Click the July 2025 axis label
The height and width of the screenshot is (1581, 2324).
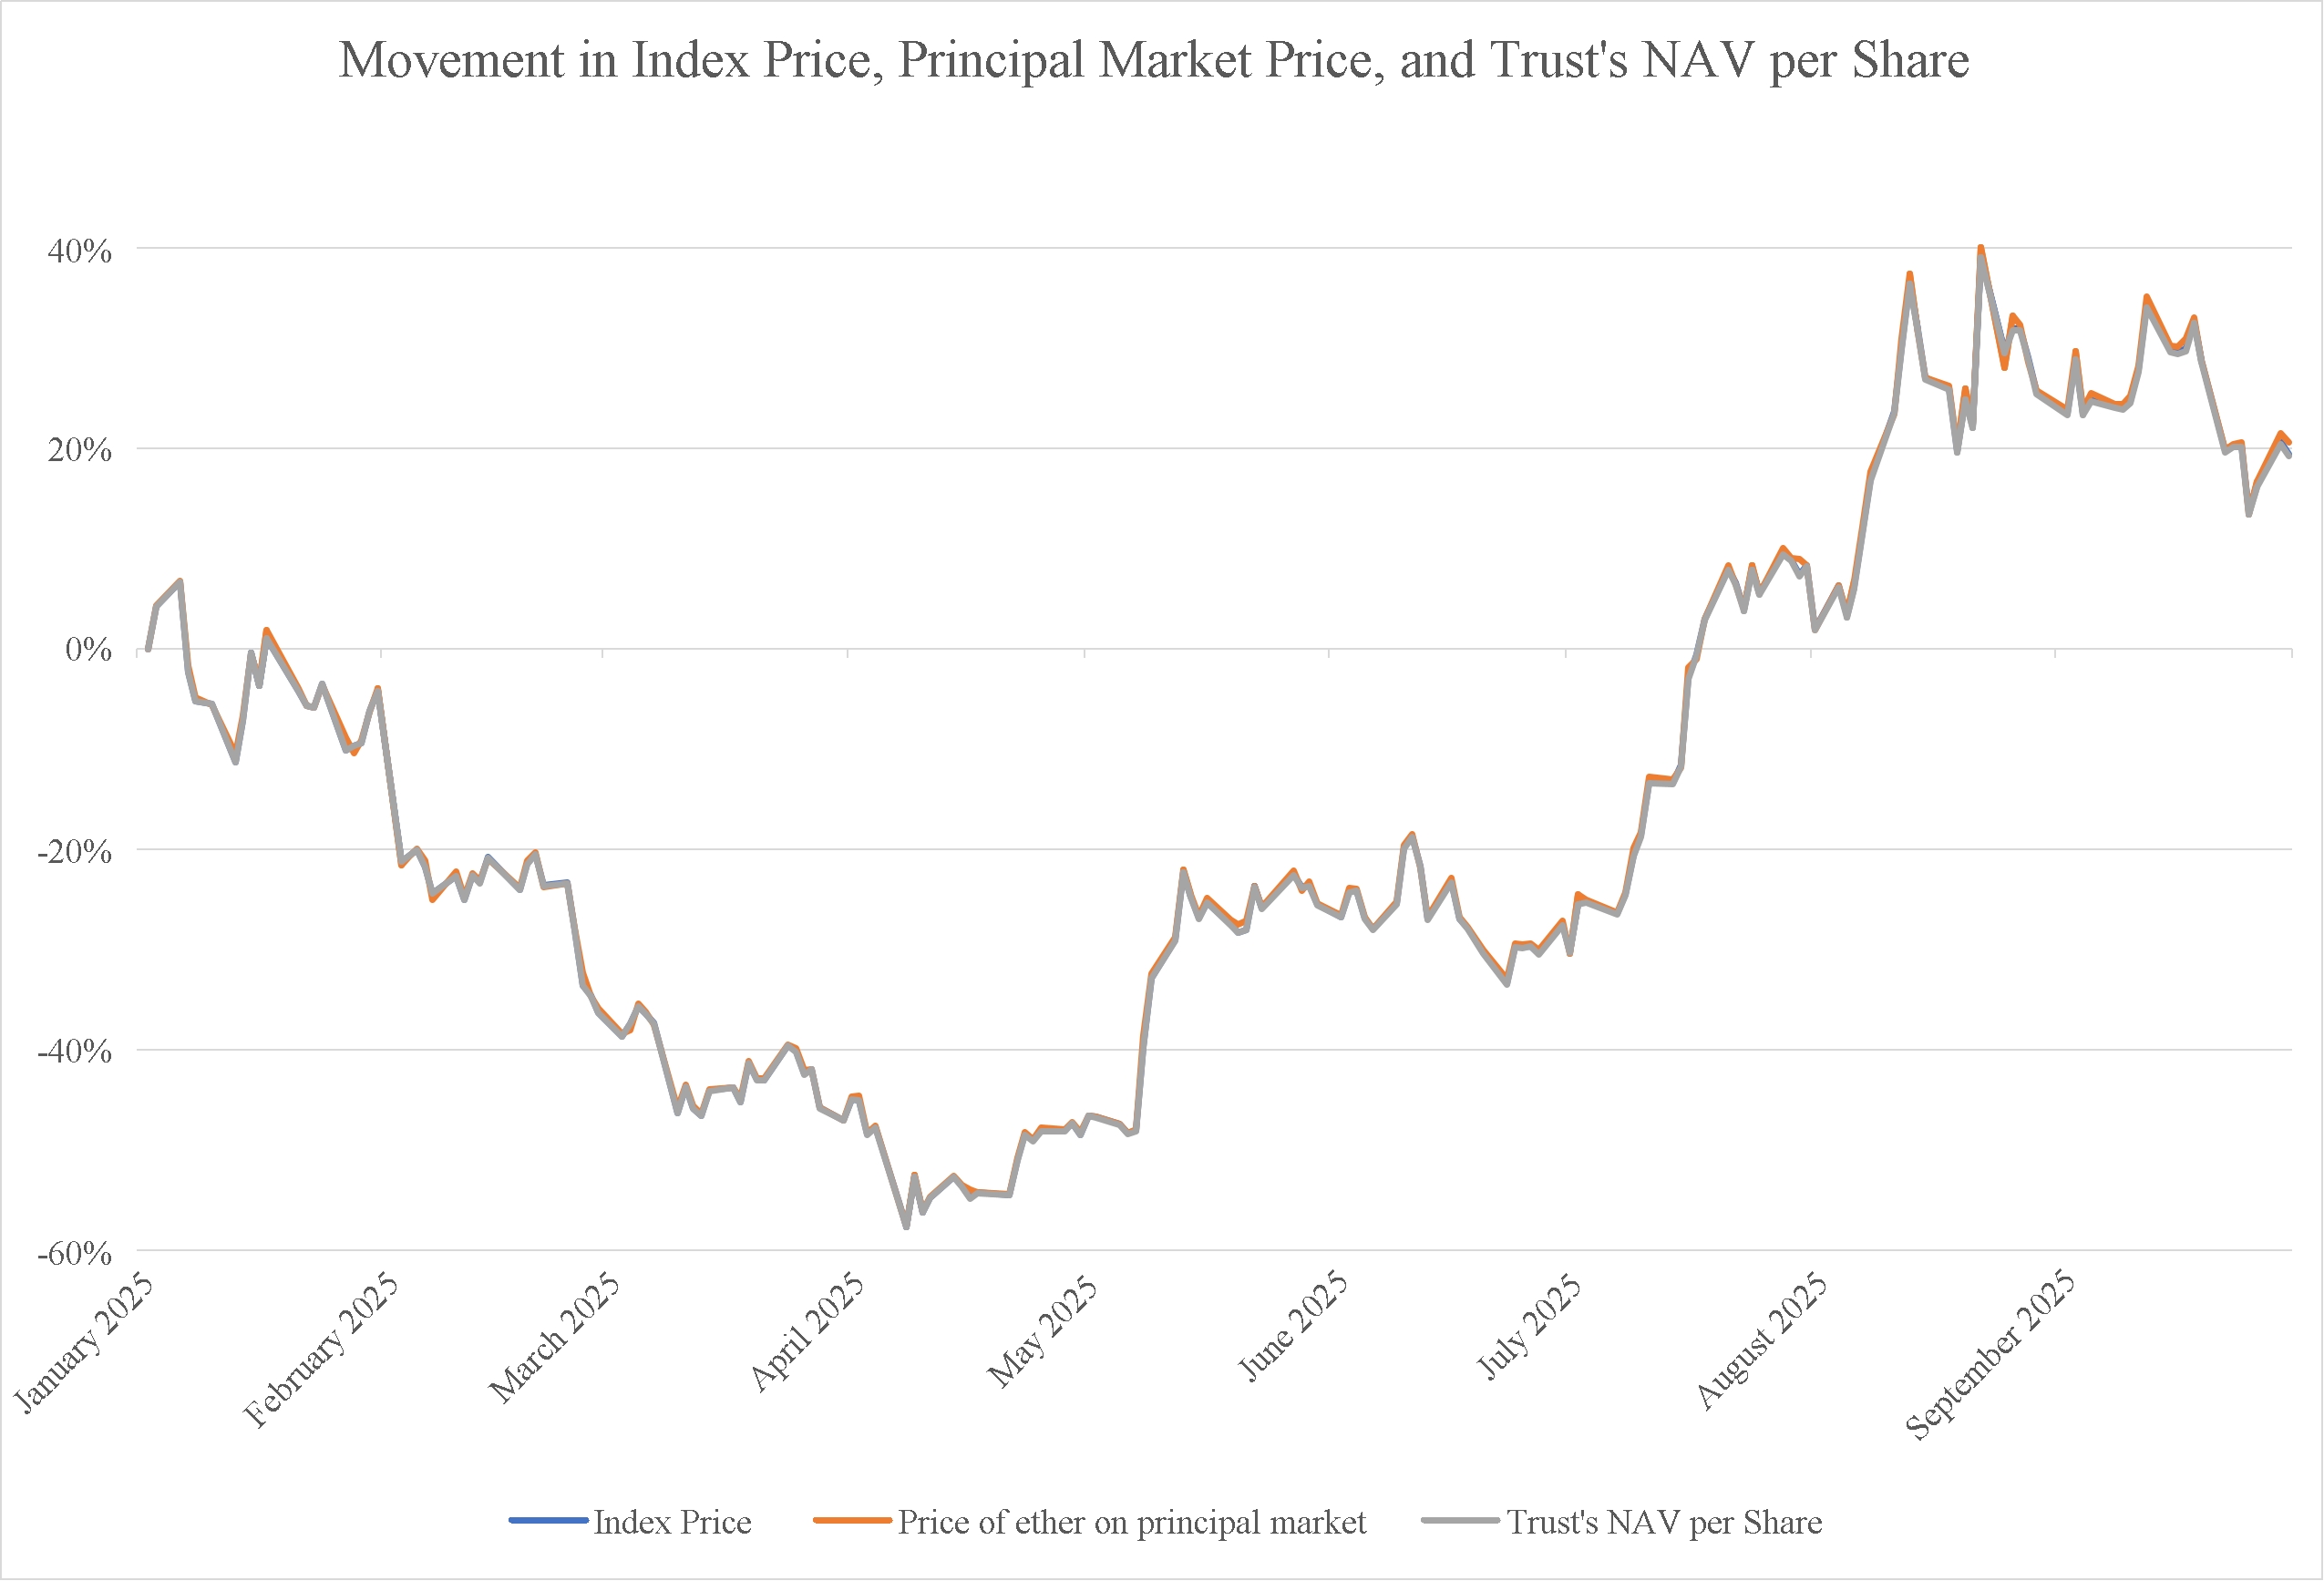point(1529,1328)
